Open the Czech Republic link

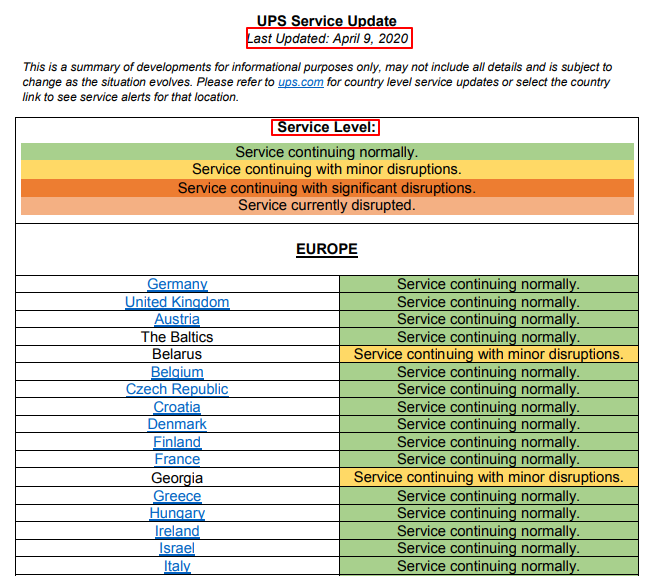[x=177, y=389]
